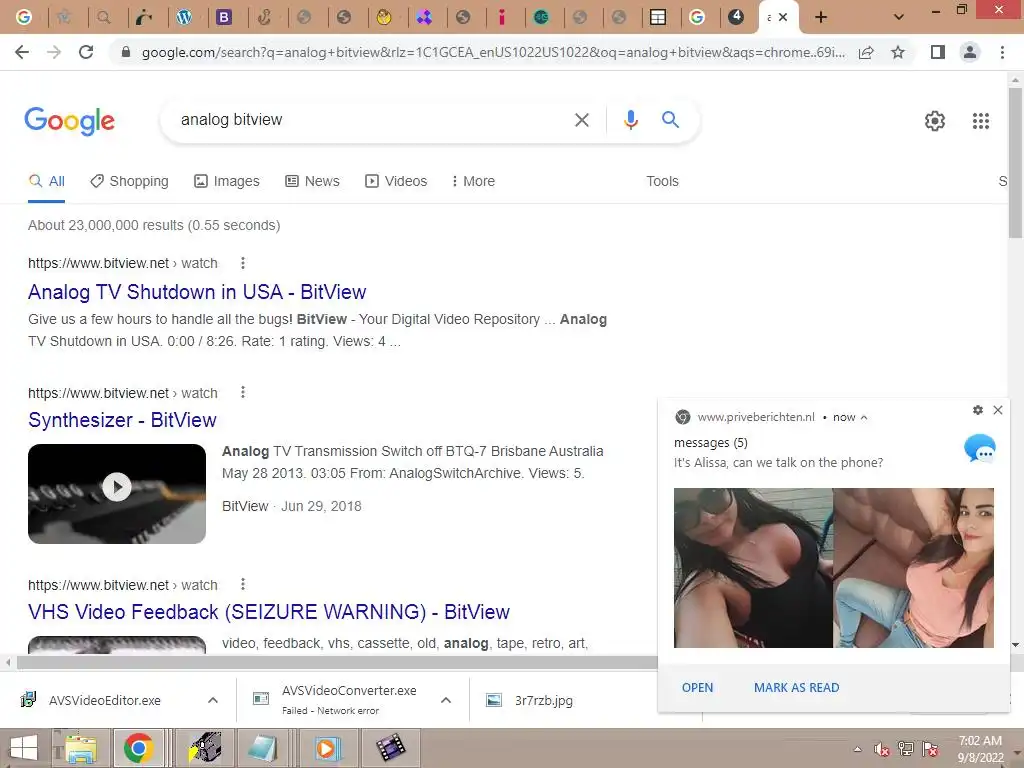1024x768 pixels.
Task: Expand options for AVSVideoEditor.exe download
Action: tap(213, 700)
